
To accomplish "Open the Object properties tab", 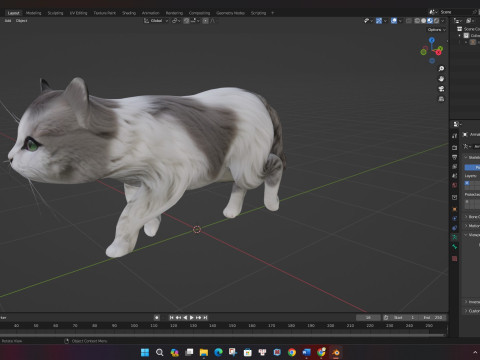I will click(x=454, y=209).
